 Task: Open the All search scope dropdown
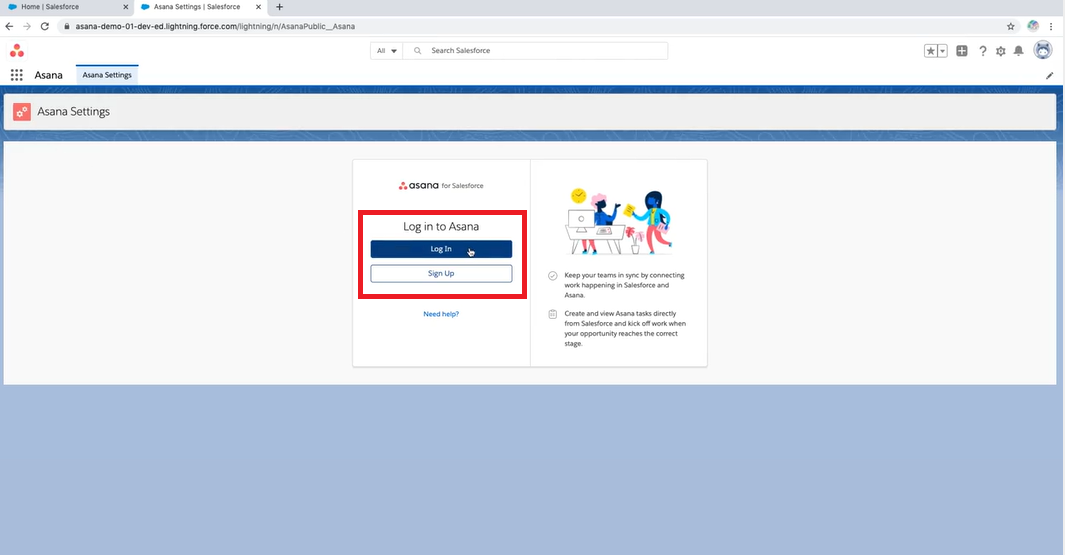coord(386,51)
